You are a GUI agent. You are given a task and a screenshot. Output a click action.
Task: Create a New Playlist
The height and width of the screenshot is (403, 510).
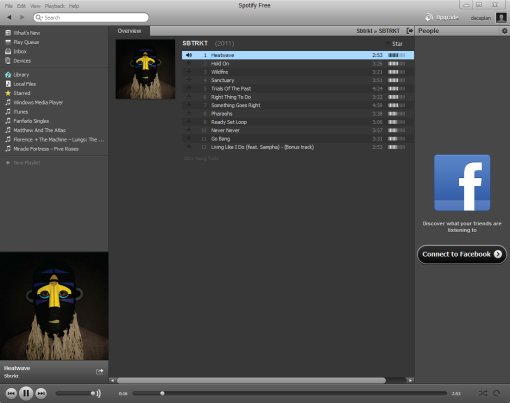[23, 163]
